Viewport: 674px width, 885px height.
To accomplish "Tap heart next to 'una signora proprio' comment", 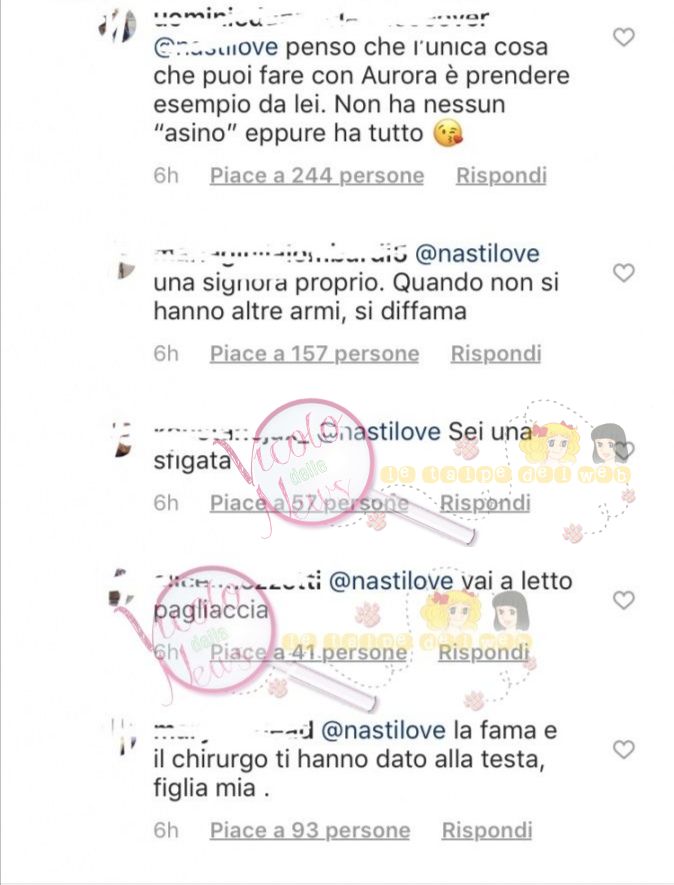I will click(624, 273).
